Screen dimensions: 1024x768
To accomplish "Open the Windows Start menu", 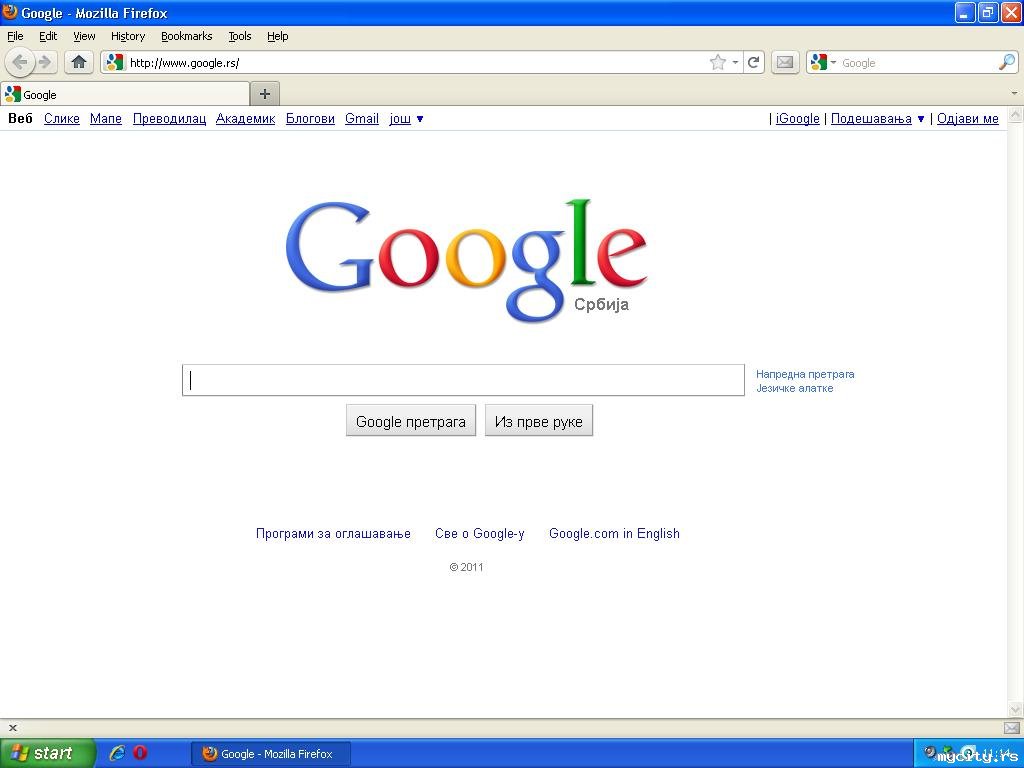I will pyautogui.click(x=47, y=753).
